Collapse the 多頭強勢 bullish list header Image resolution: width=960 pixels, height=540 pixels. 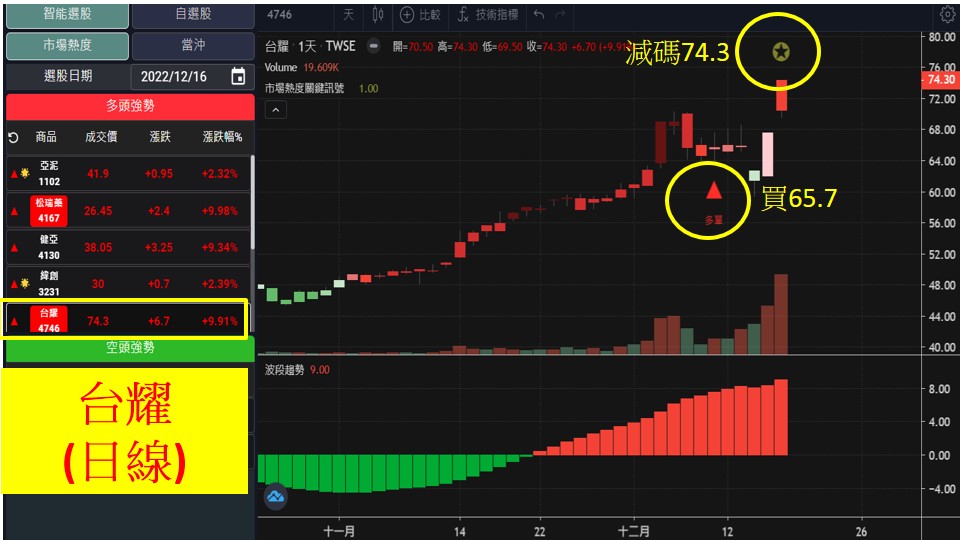[x=130, y=106]
